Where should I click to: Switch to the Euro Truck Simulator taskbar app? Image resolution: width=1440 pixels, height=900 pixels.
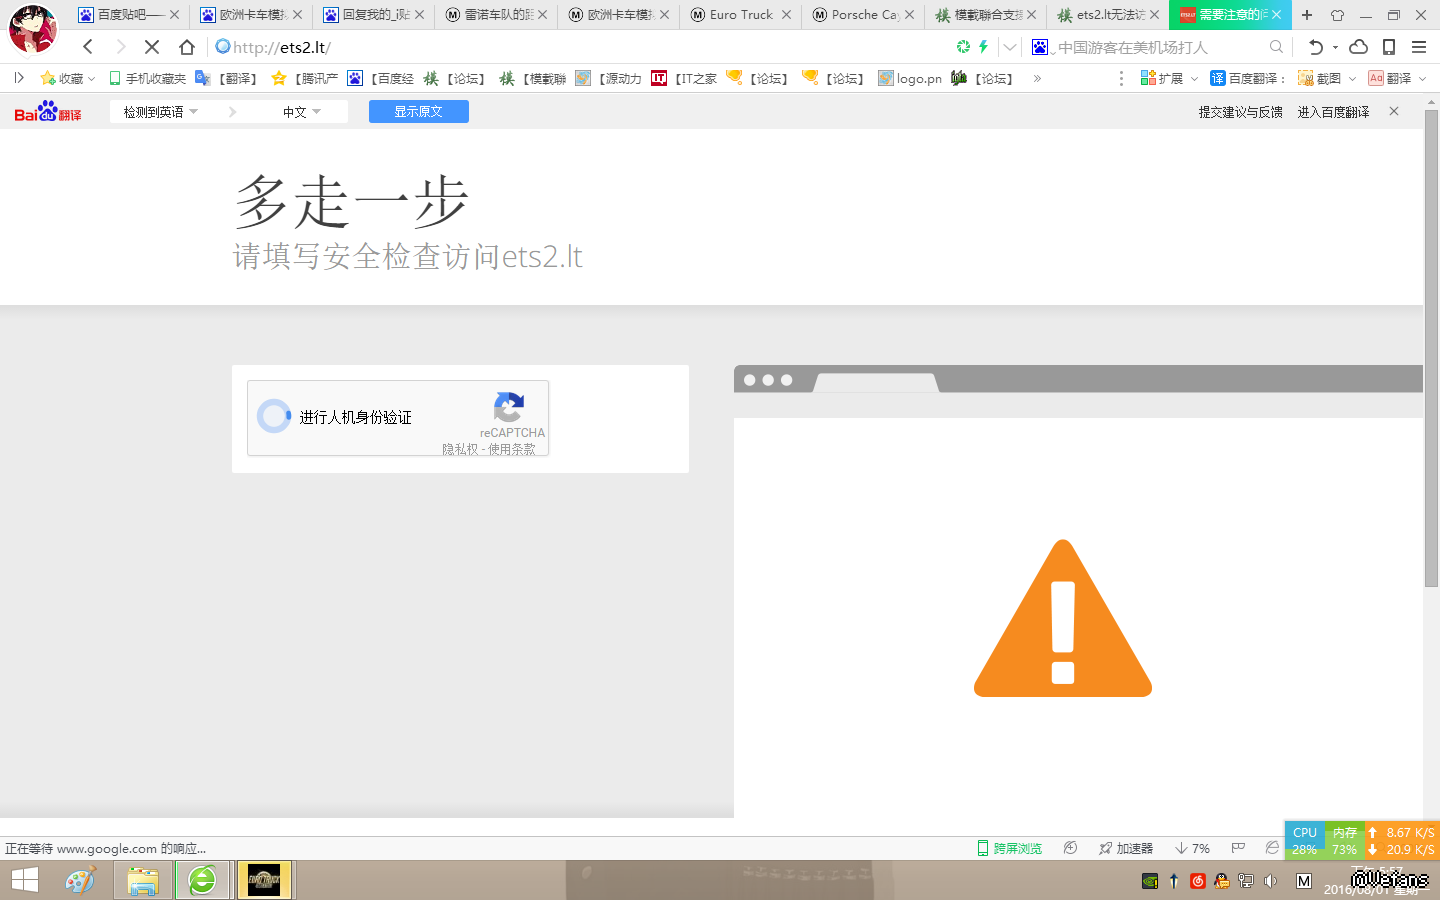[264, 881]
